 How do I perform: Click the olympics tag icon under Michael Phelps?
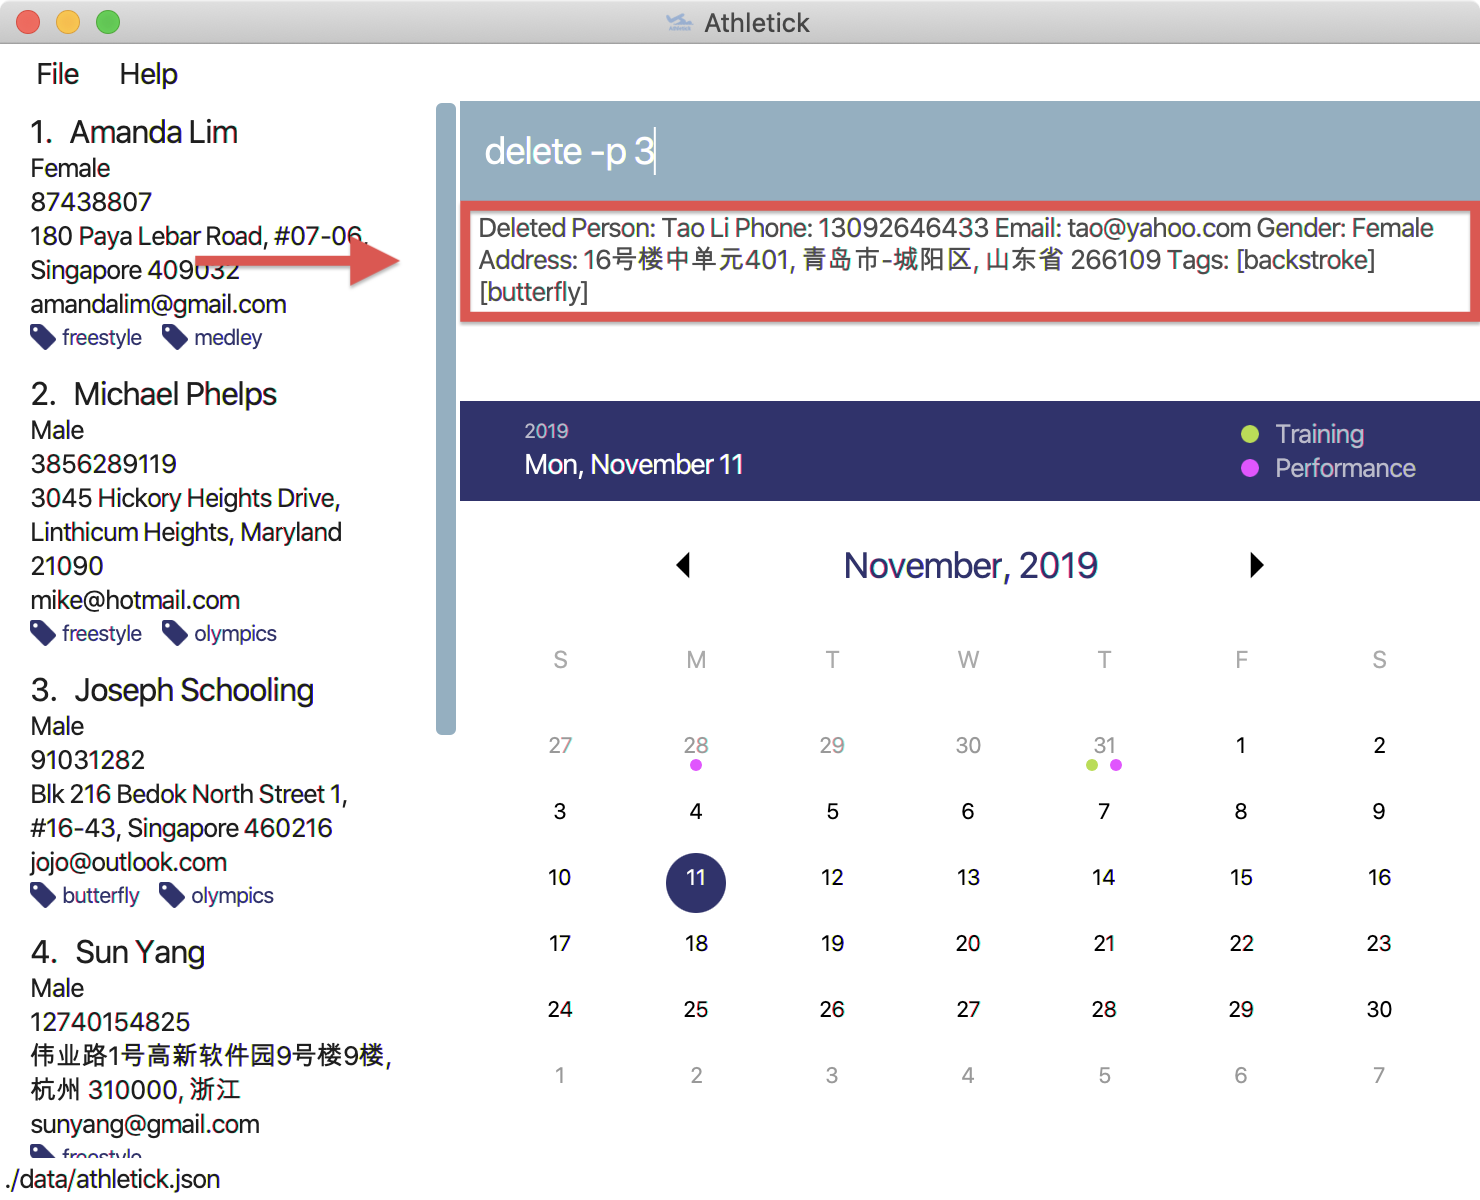coord(175,633)
